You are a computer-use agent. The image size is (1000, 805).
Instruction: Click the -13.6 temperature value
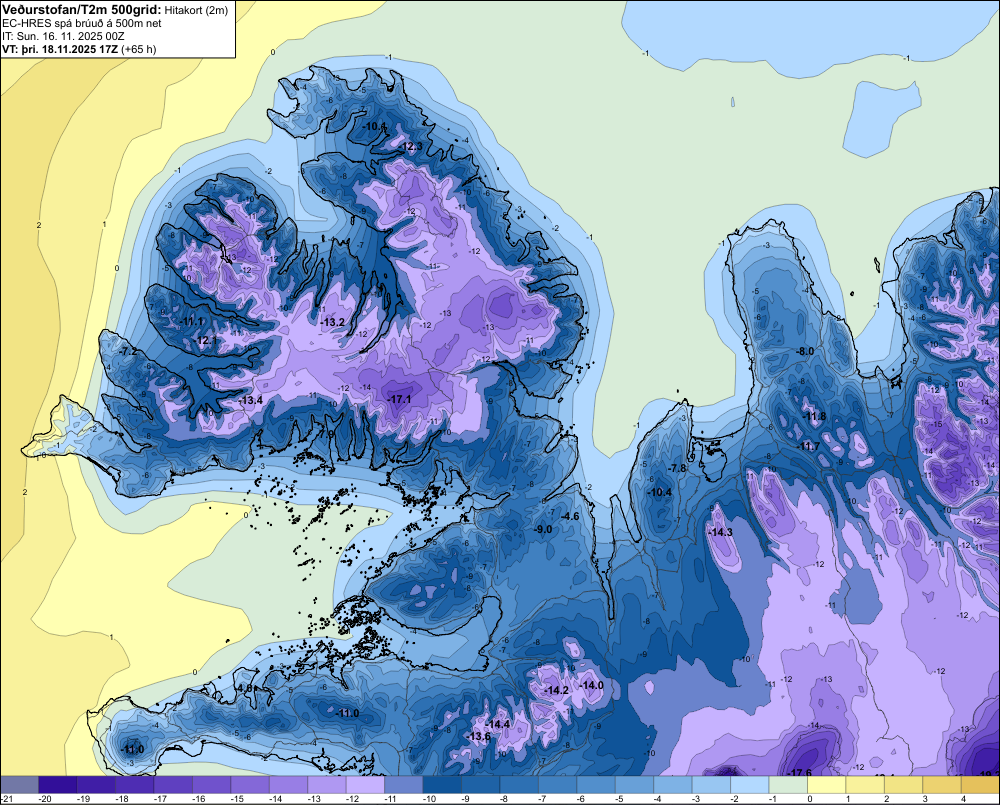pyautogui.click(x=479, y=737)
